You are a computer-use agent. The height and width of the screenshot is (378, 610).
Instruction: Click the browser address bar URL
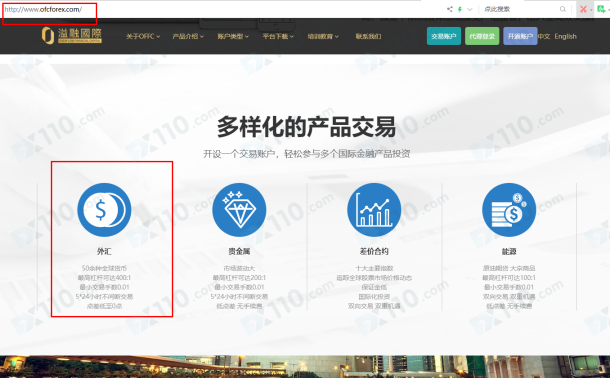(x=43, y=10)
